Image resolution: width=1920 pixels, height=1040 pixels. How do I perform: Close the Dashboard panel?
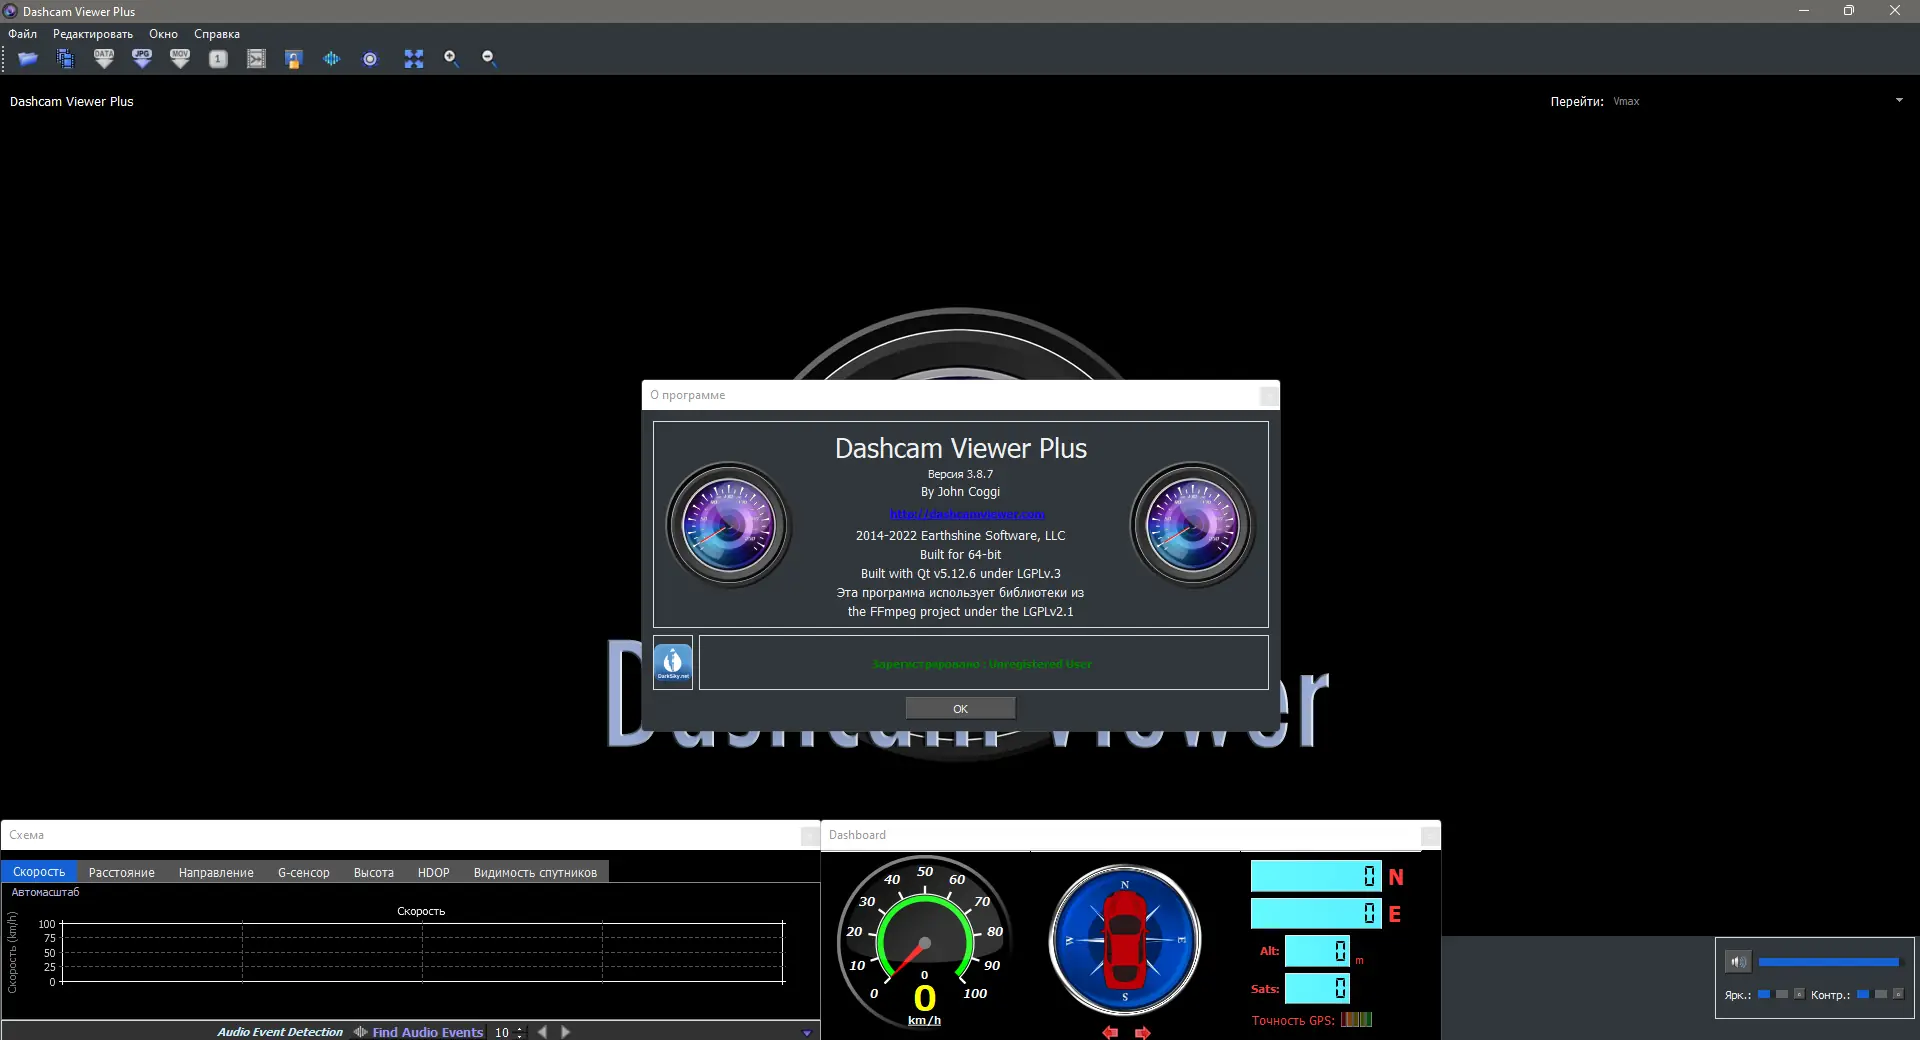(1430, 836)
